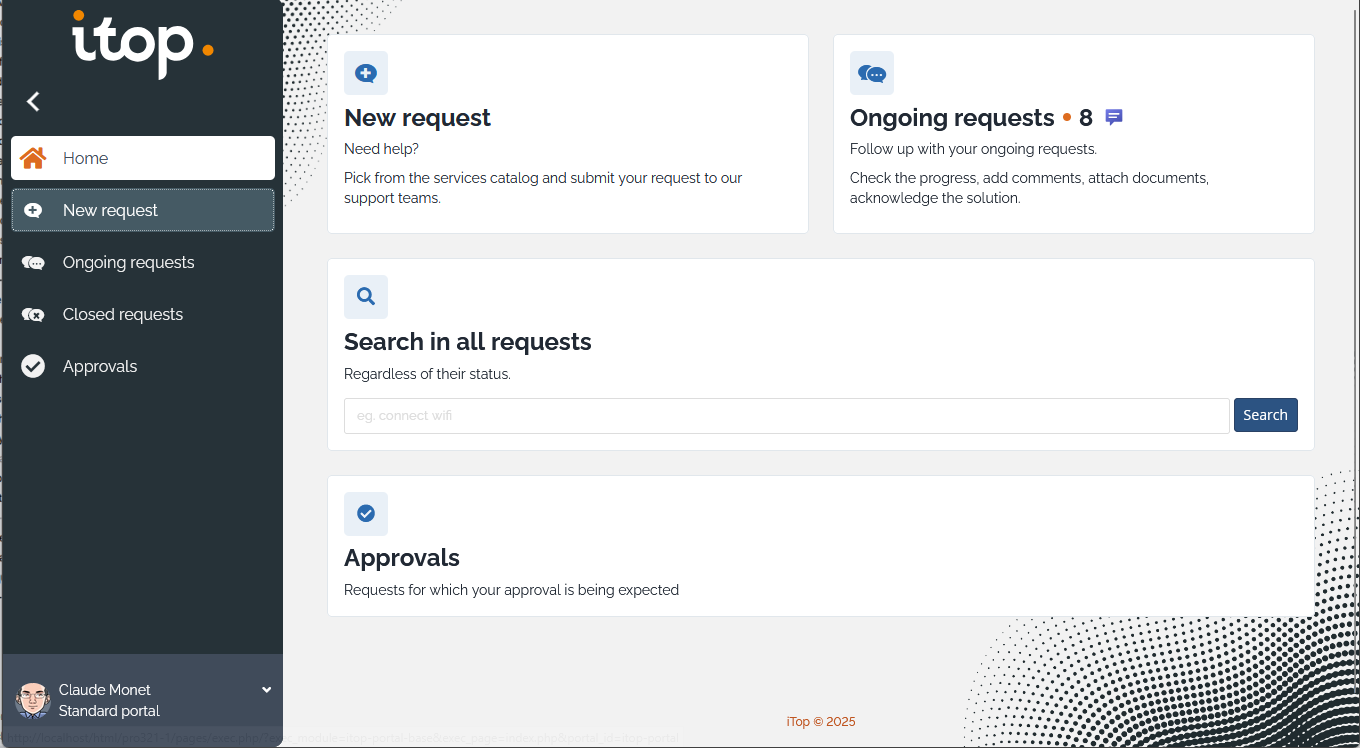Click the orange Home house icon
This screenshot has height=748, width=1360.
pyautogui.click(x=33, y=158)
